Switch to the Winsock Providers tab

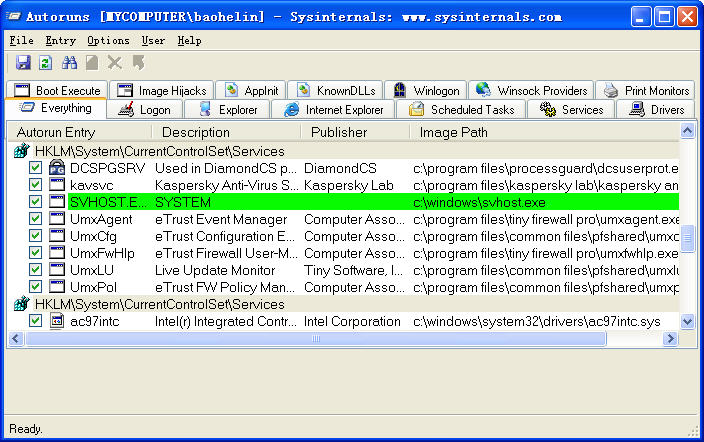(x=531, y=90)
